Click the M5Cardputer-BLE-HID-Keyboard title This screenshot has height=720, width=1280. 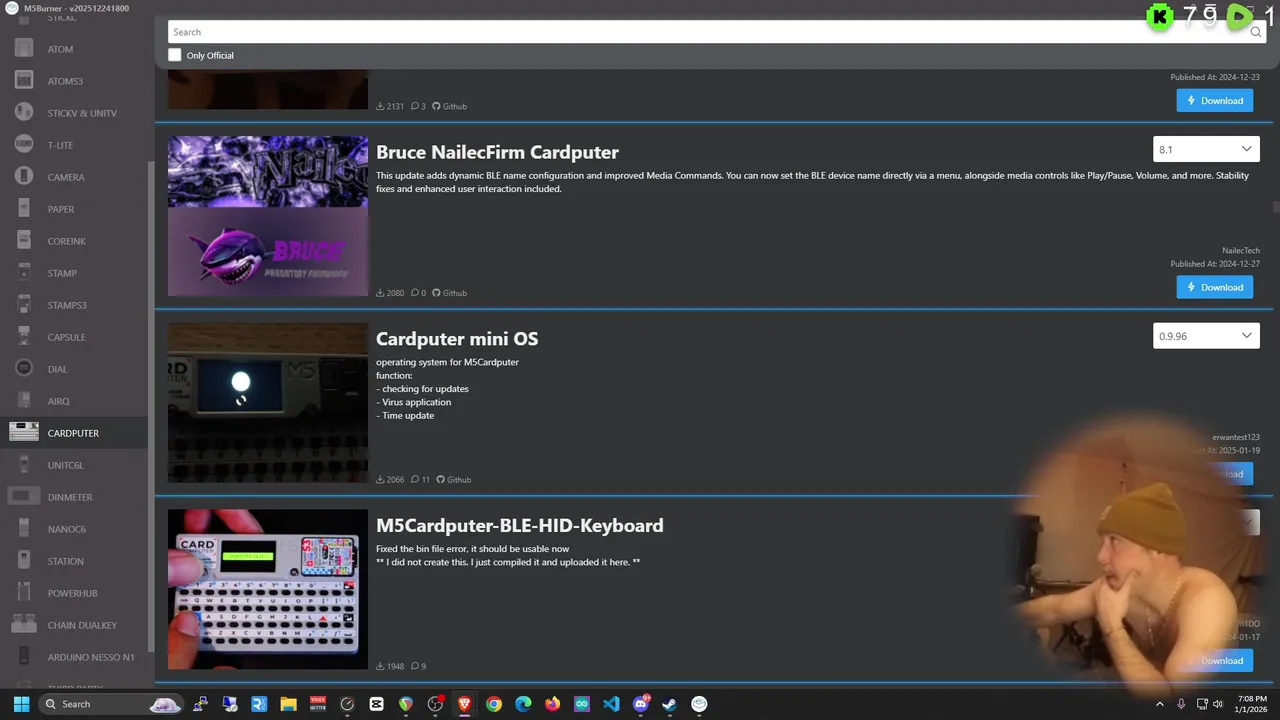click(520, 525)
